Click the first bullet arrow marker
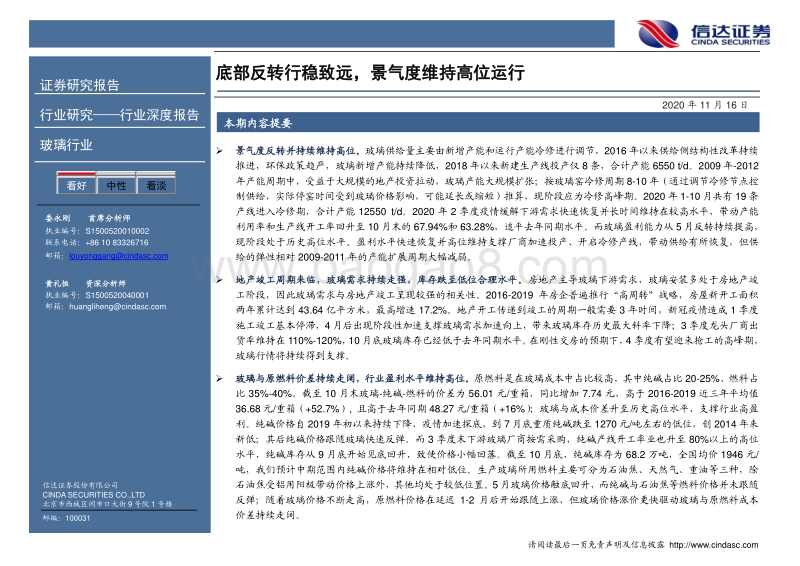The height and width of the screenshot is (566, 800). coord(219,151)
